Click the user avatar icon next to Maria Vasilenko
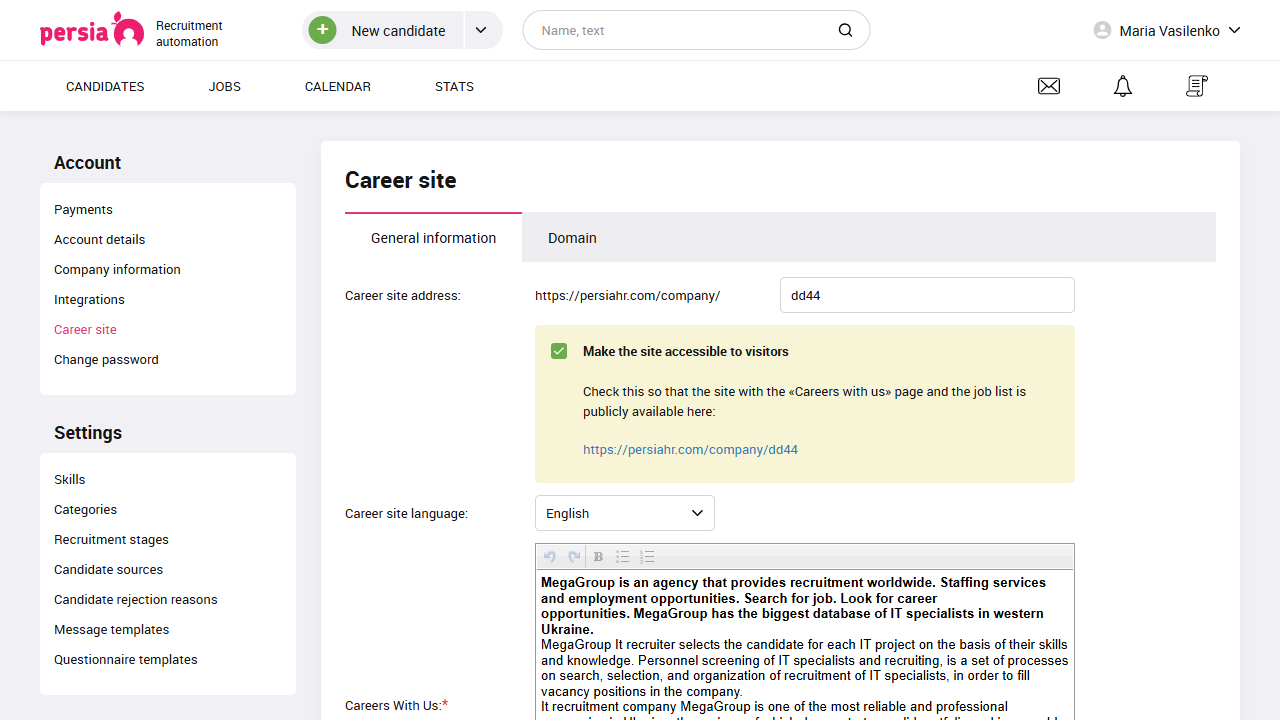The image size is (1280, 720). (1101, 30)
